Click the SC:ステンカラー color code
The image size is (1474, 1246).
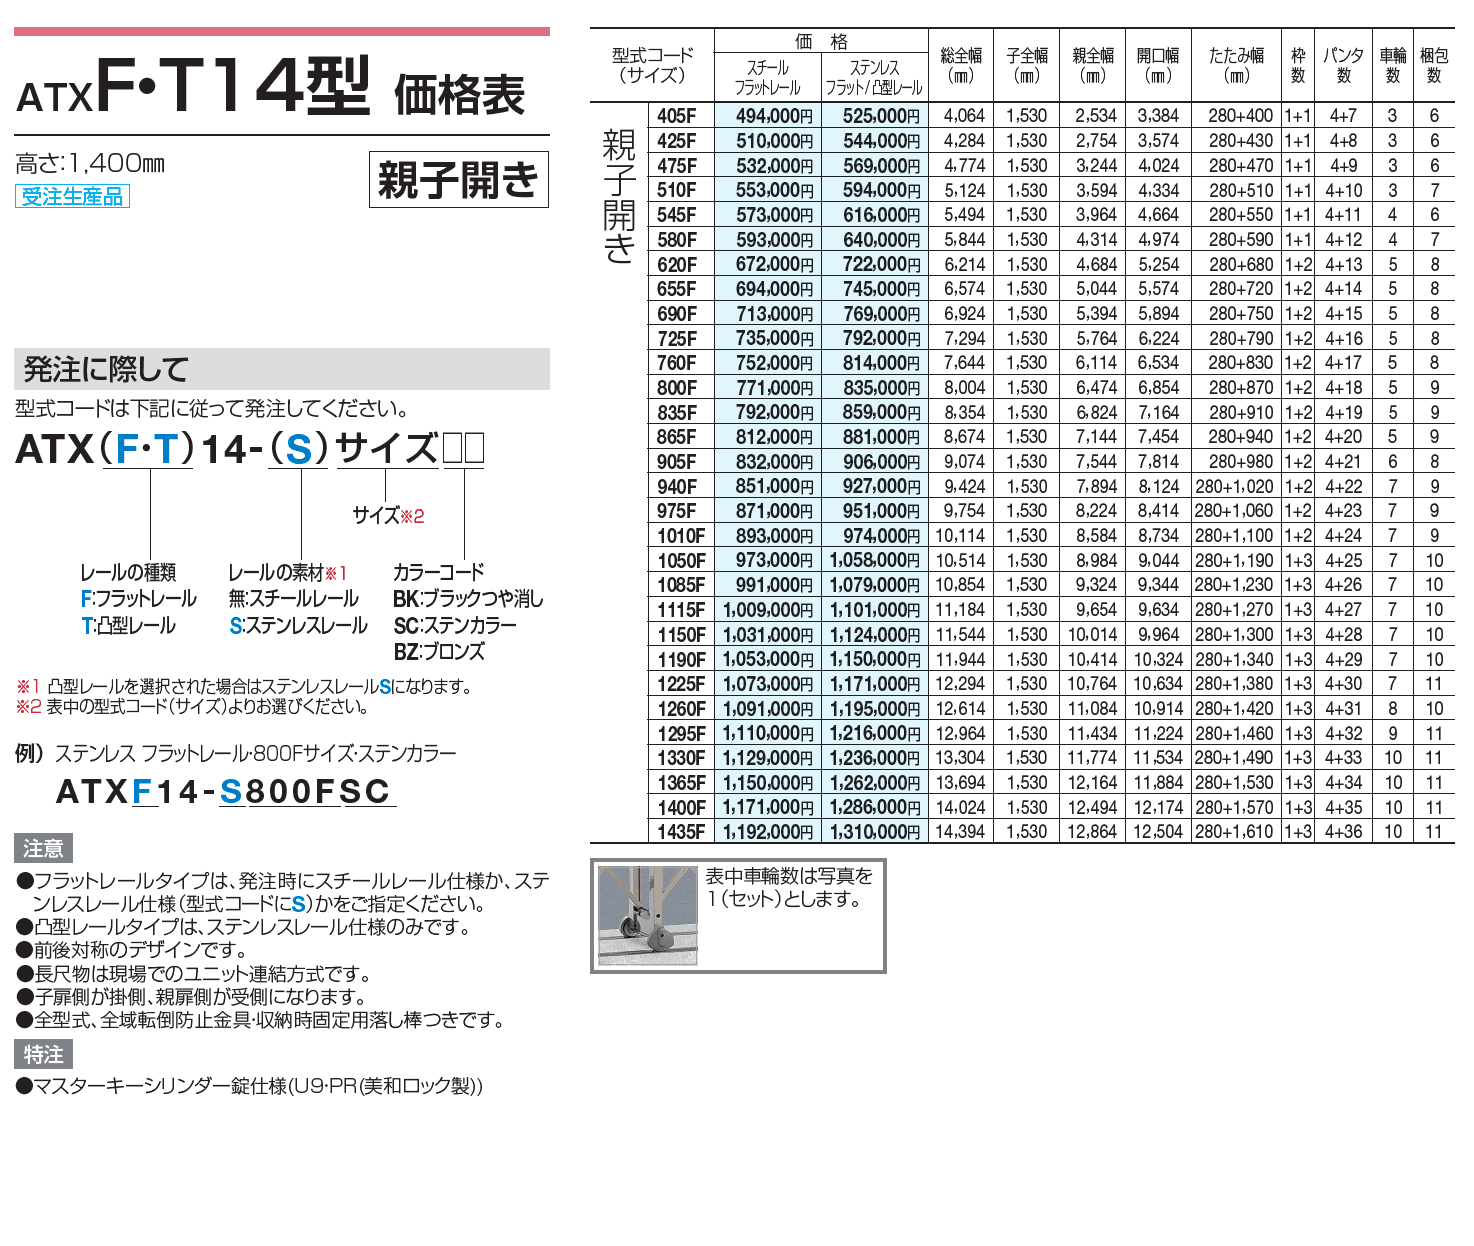tap(454, 626)
